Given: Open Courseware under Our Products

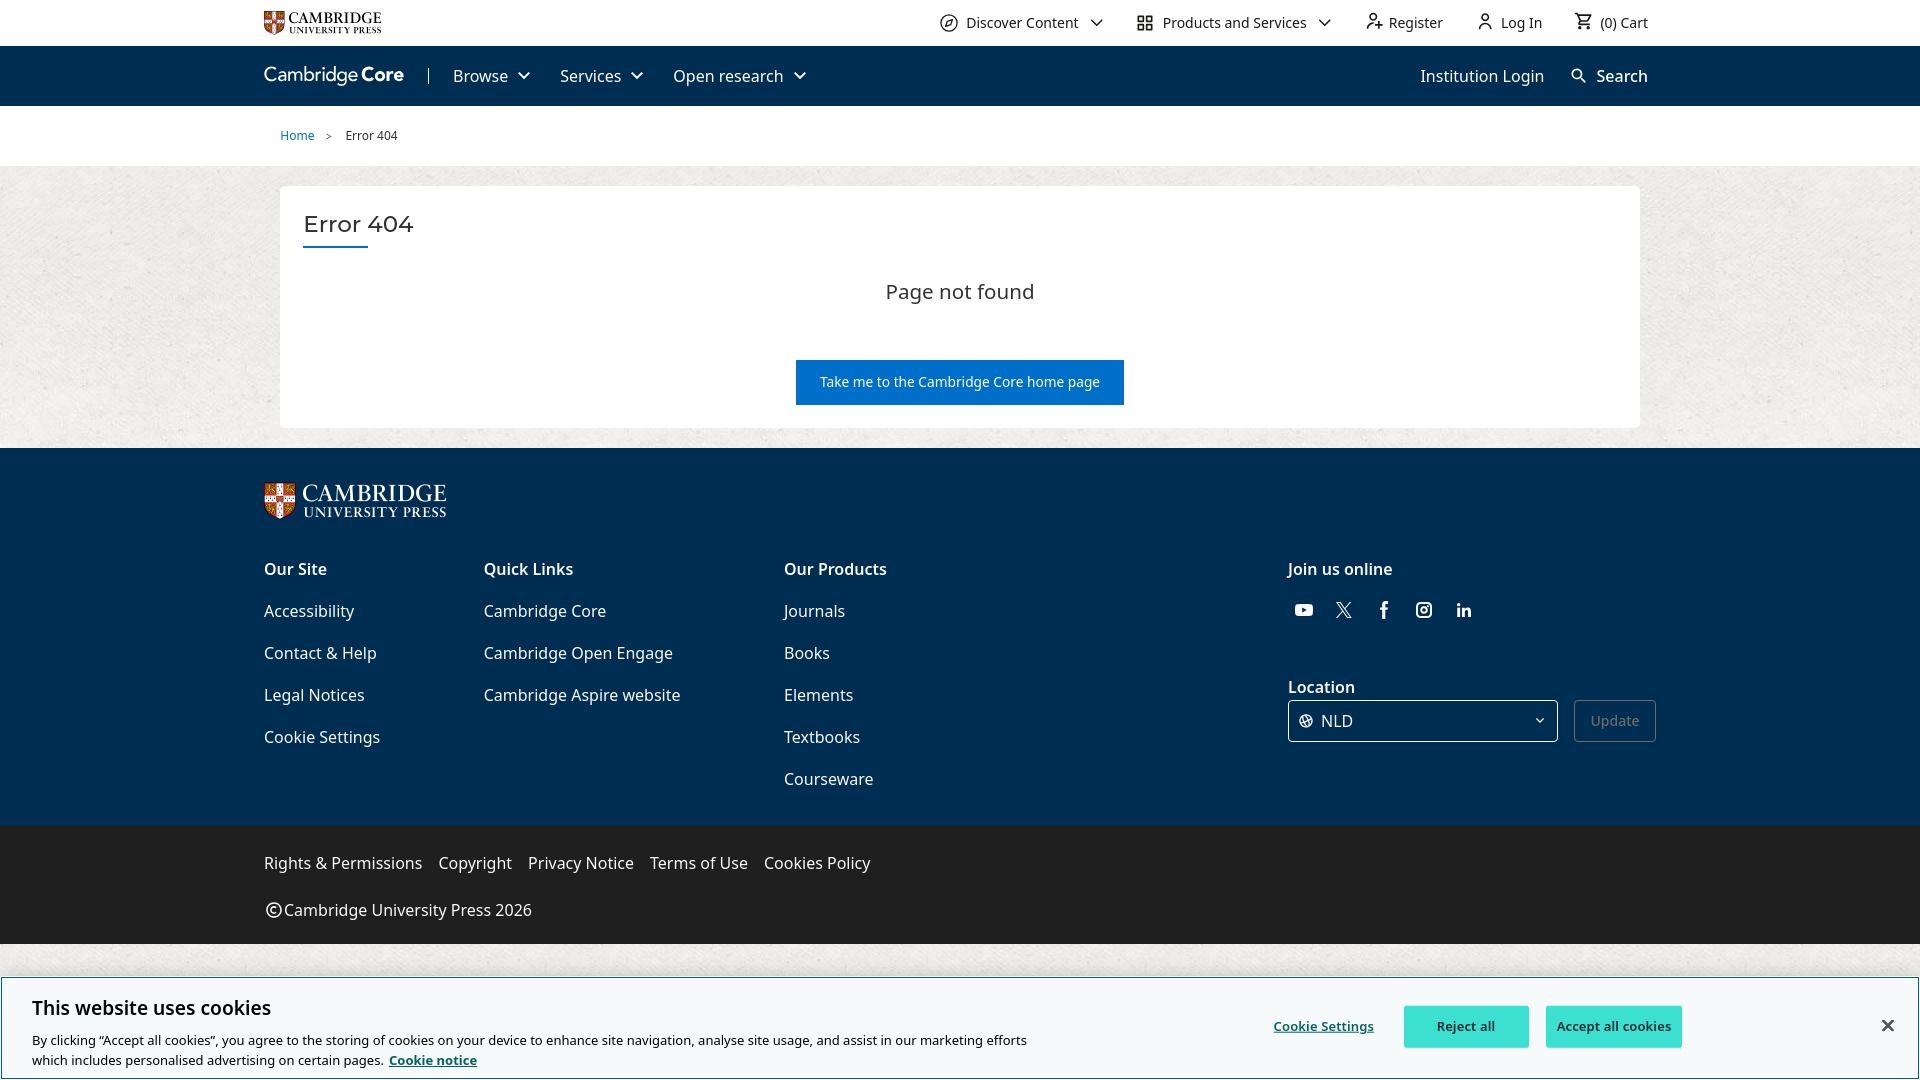Looking at the screenshot, I should (828, 779).
